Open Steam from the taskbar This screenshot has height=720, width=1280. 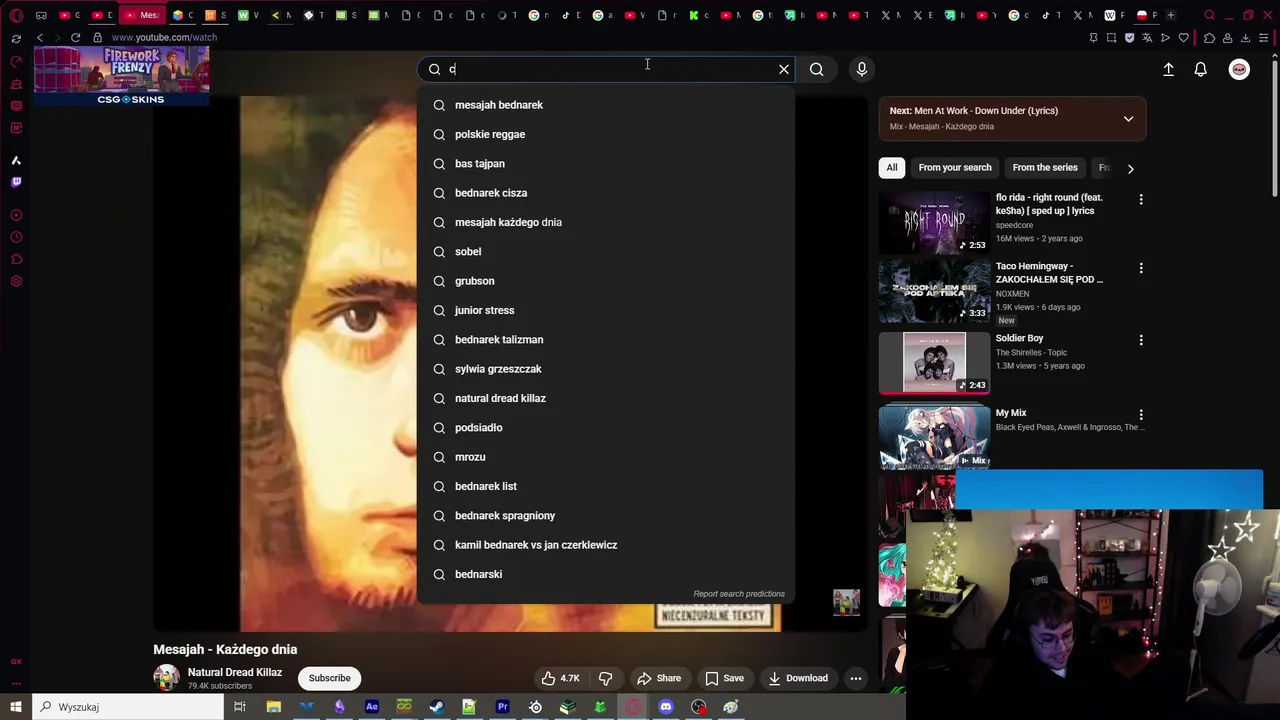tap(436, 707)
